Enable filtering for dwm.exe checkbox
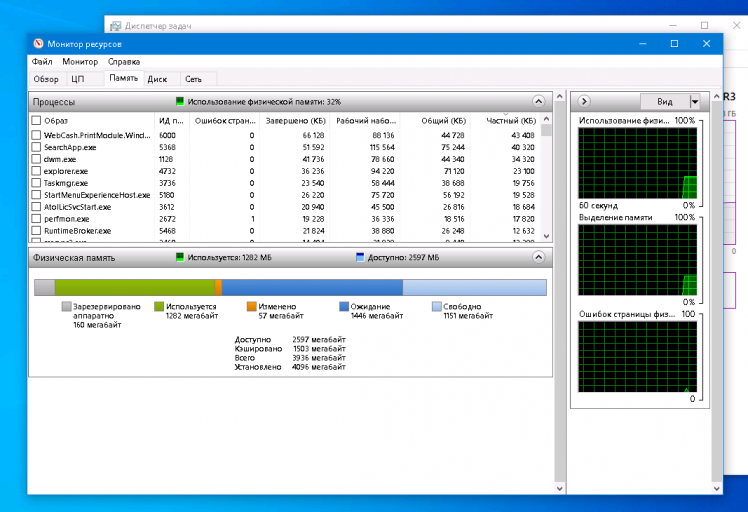748x512 pixels. [36, 159]
